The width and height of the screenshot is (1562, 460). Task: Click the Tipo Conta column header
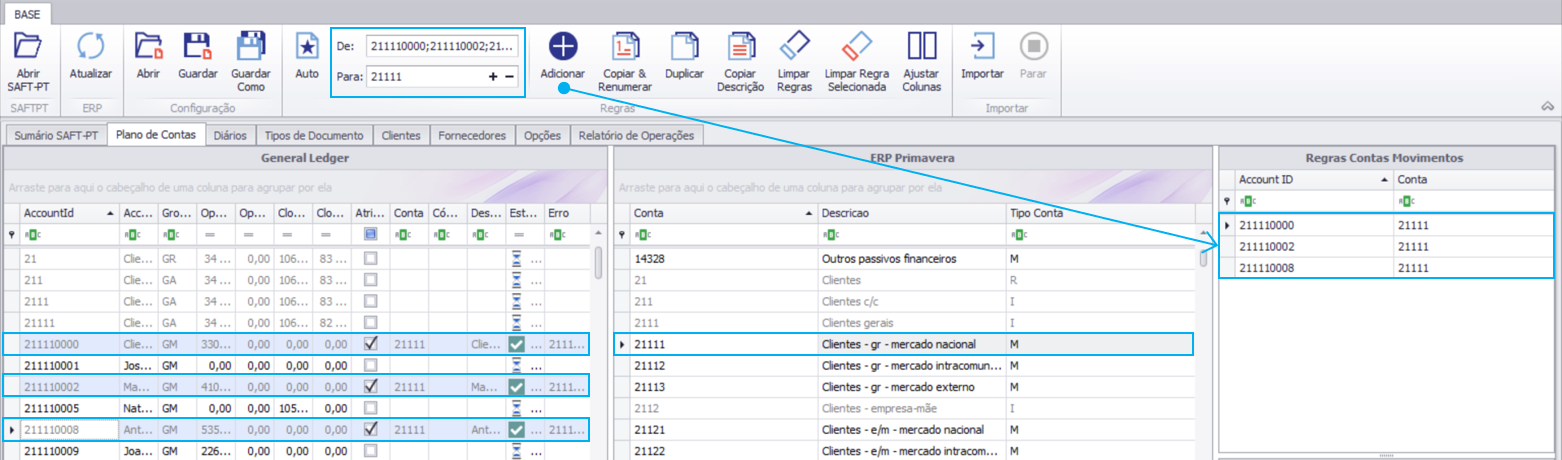(1100, 213)
